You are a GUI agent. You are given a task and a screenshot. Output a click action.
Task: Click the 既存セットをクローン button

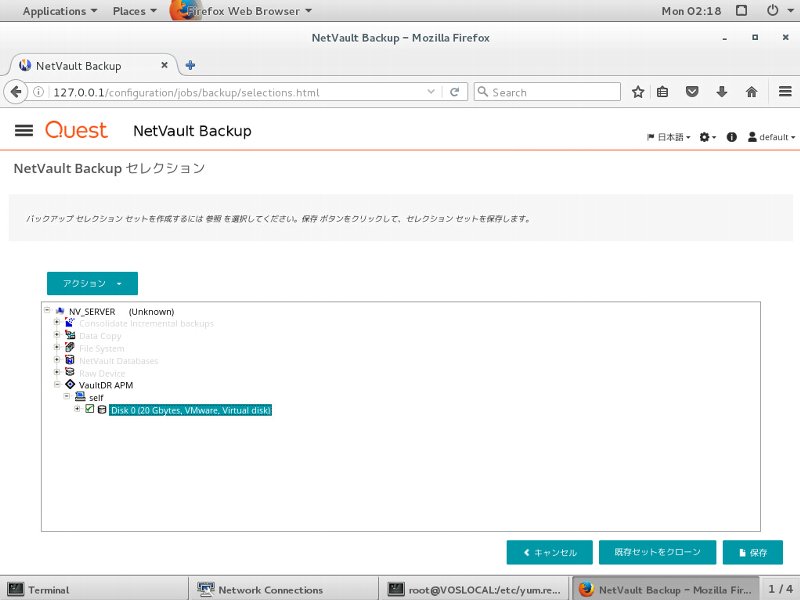tap(657, 552)
